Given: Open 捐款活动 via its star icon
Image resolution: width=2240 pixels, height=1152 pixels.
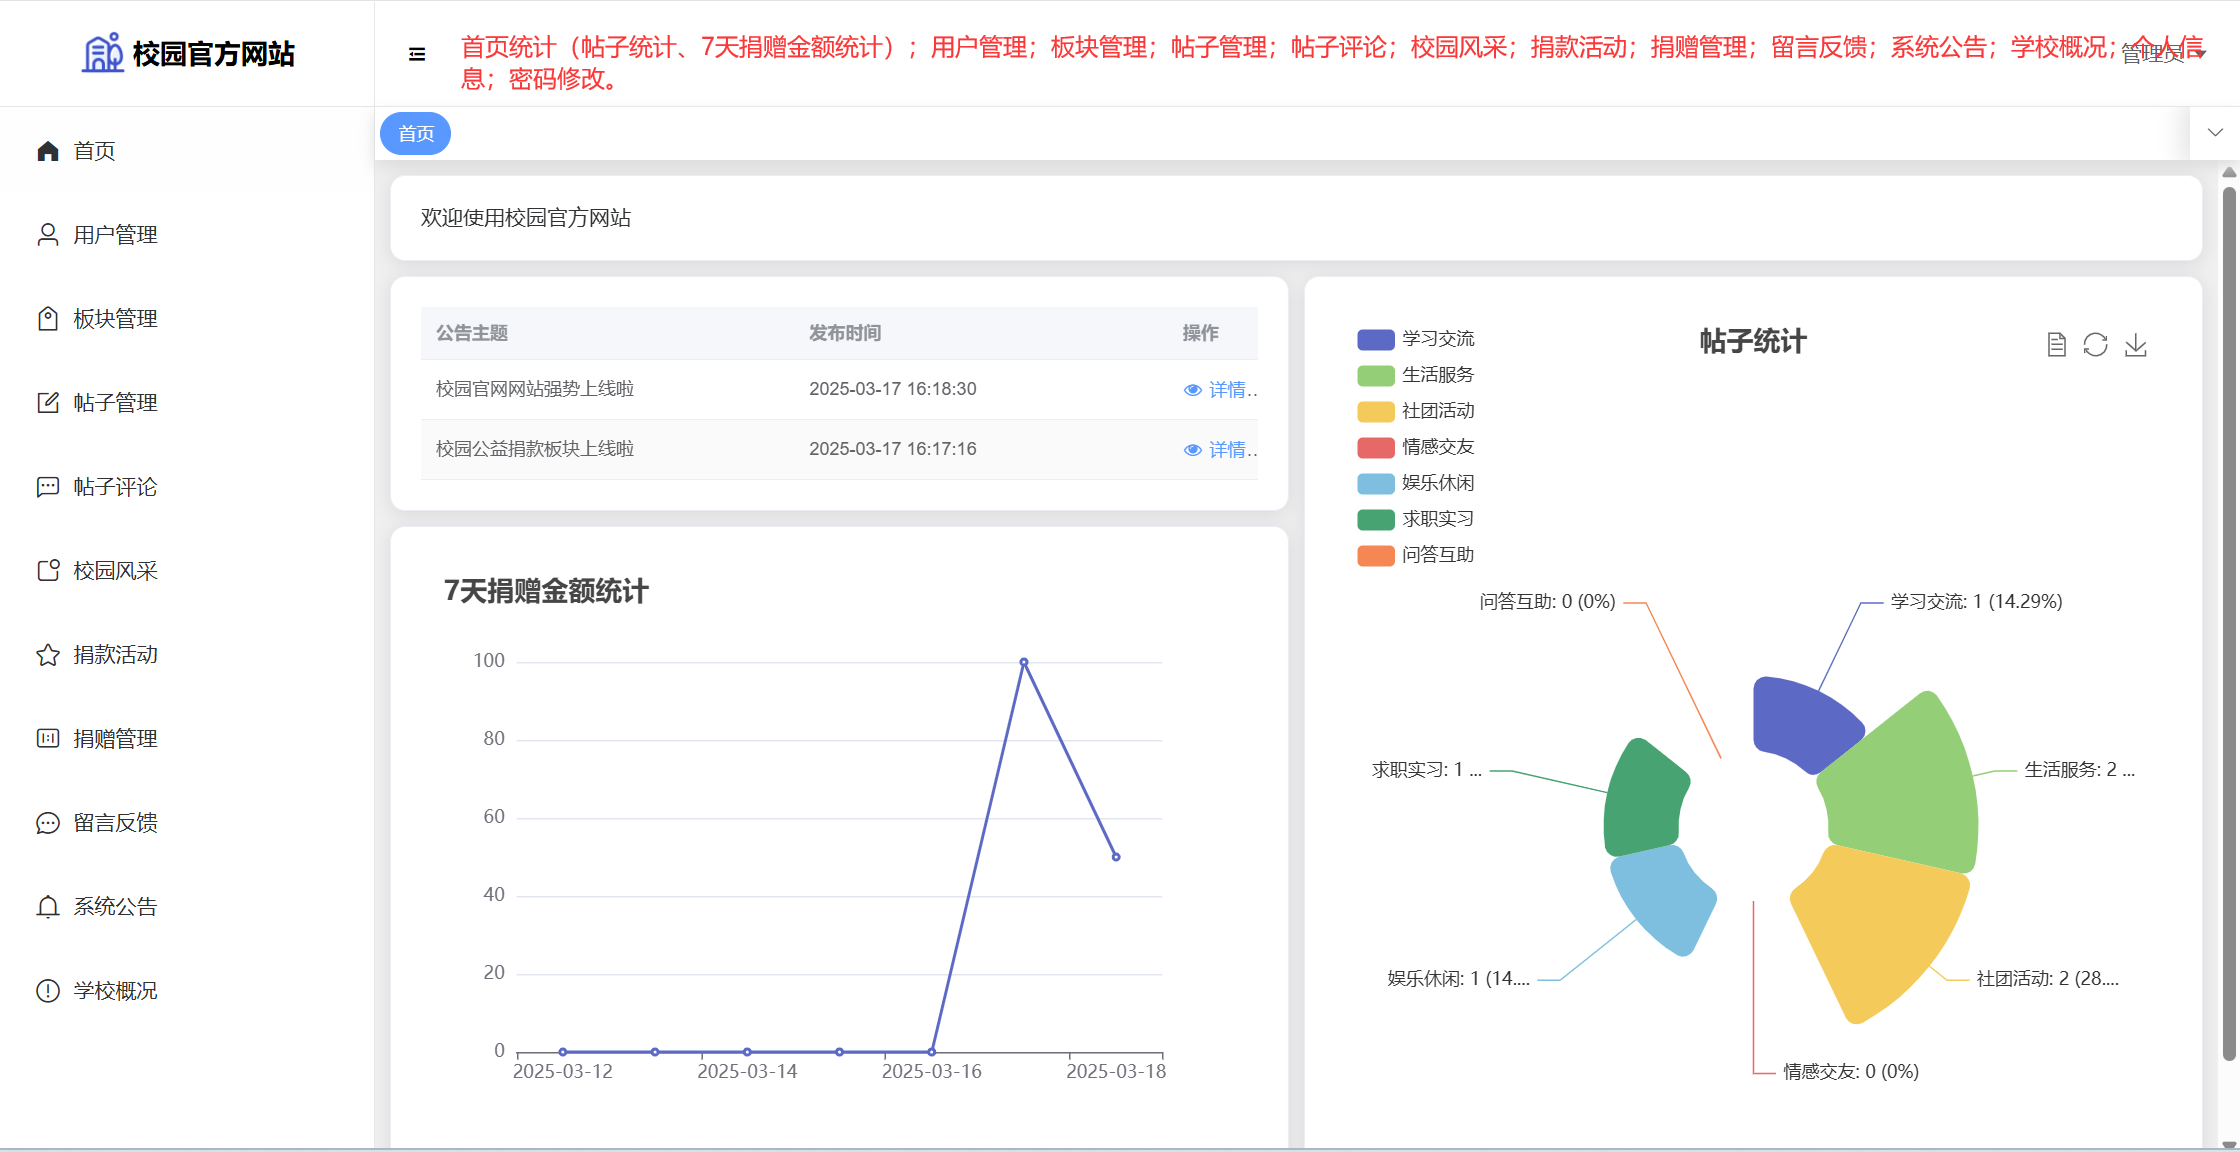Looking at the screenshot, I should (x=48, y=655).
